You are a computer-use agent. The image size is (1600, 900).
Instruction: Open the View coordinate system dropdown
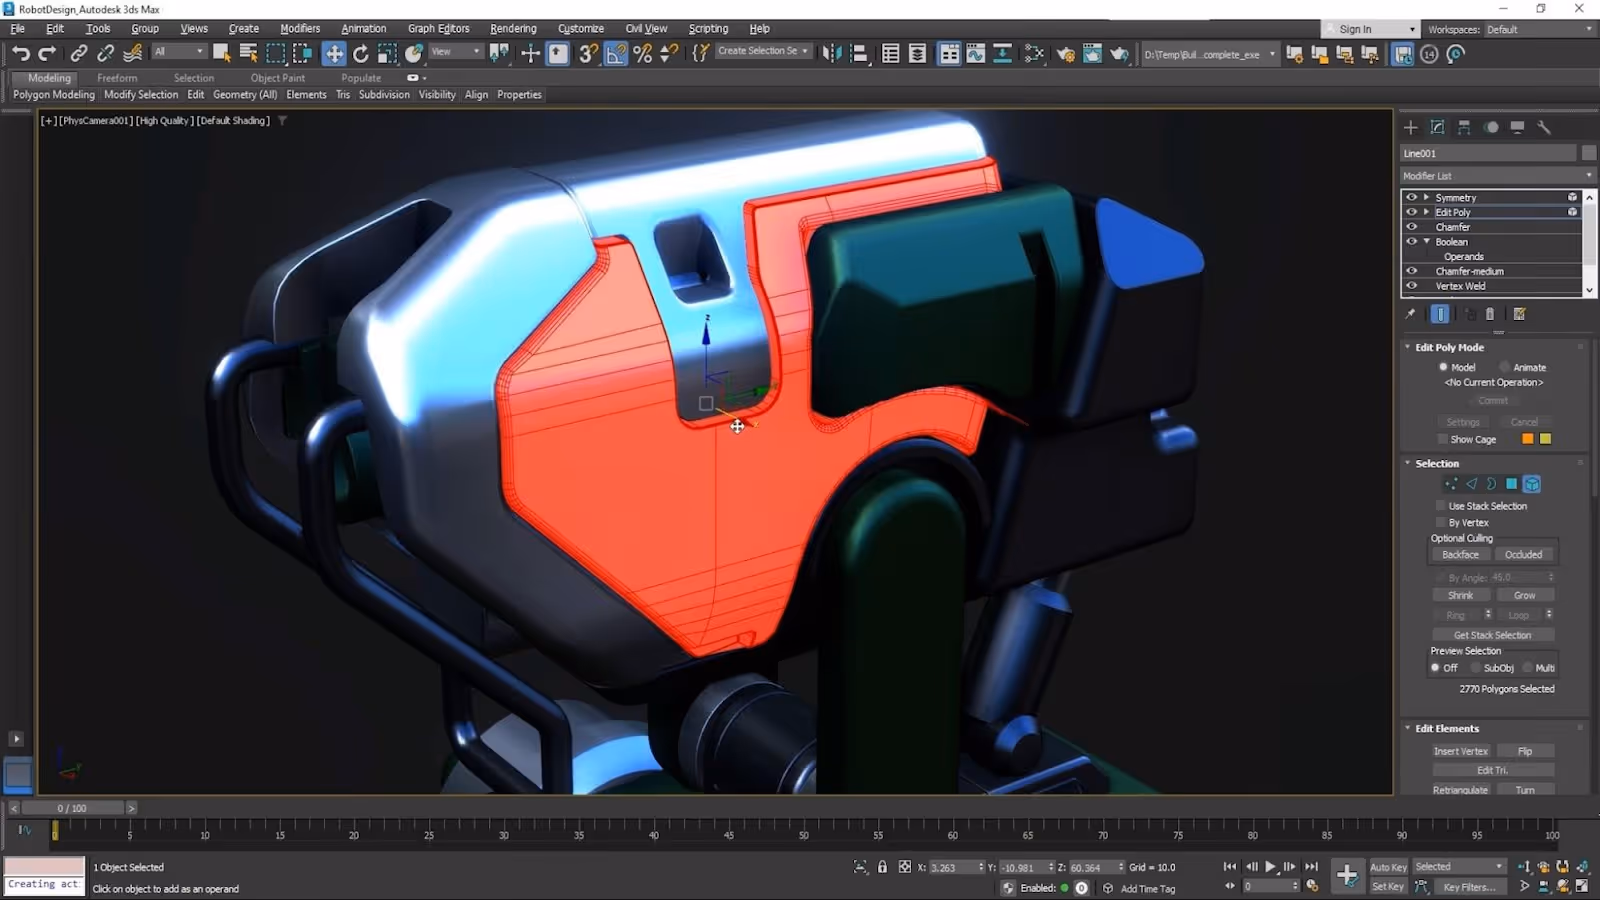[456, 52]
